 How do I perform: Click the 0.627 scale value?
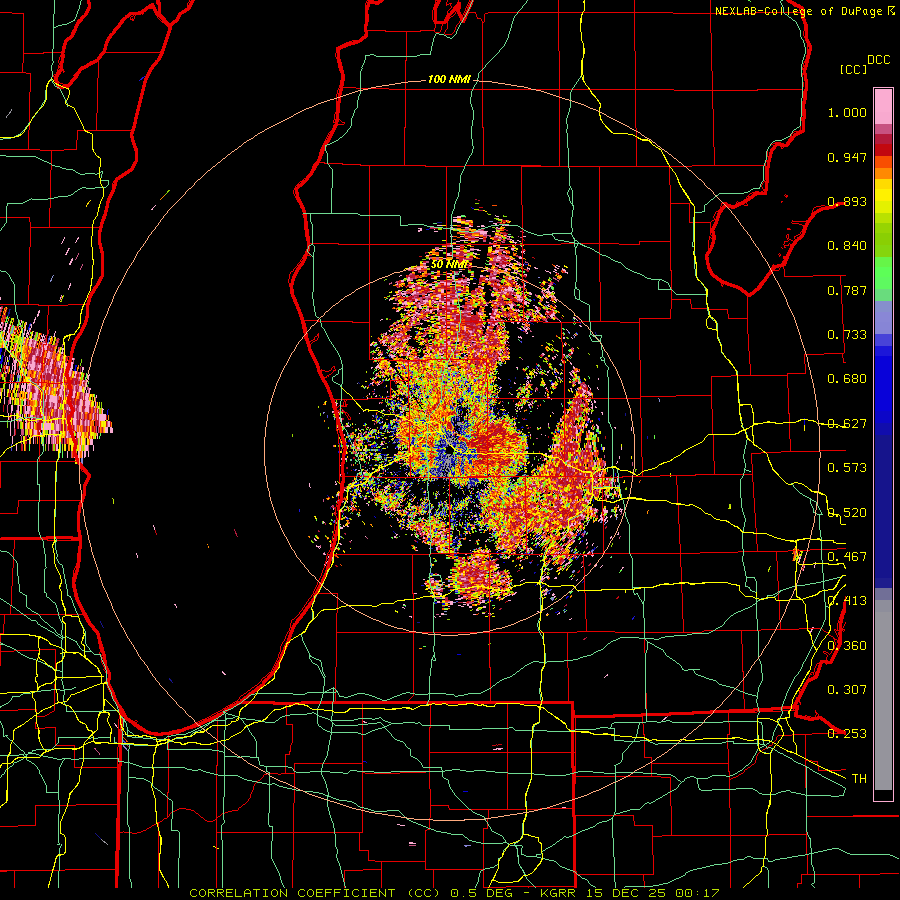[847, 424]
